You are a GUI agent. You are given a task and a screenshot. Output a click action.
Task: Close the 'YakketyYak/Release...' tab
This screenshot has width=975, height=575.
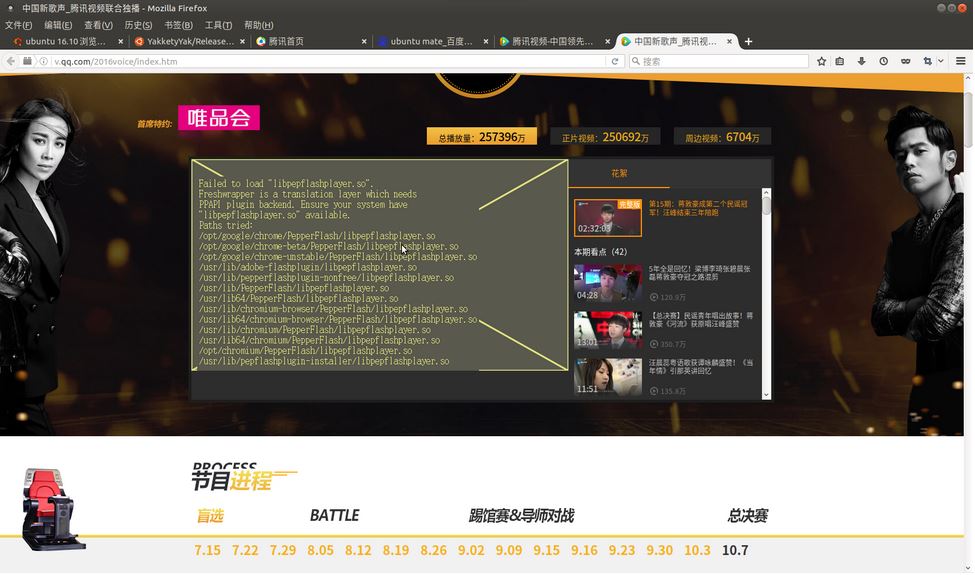(x=243, y=42)
